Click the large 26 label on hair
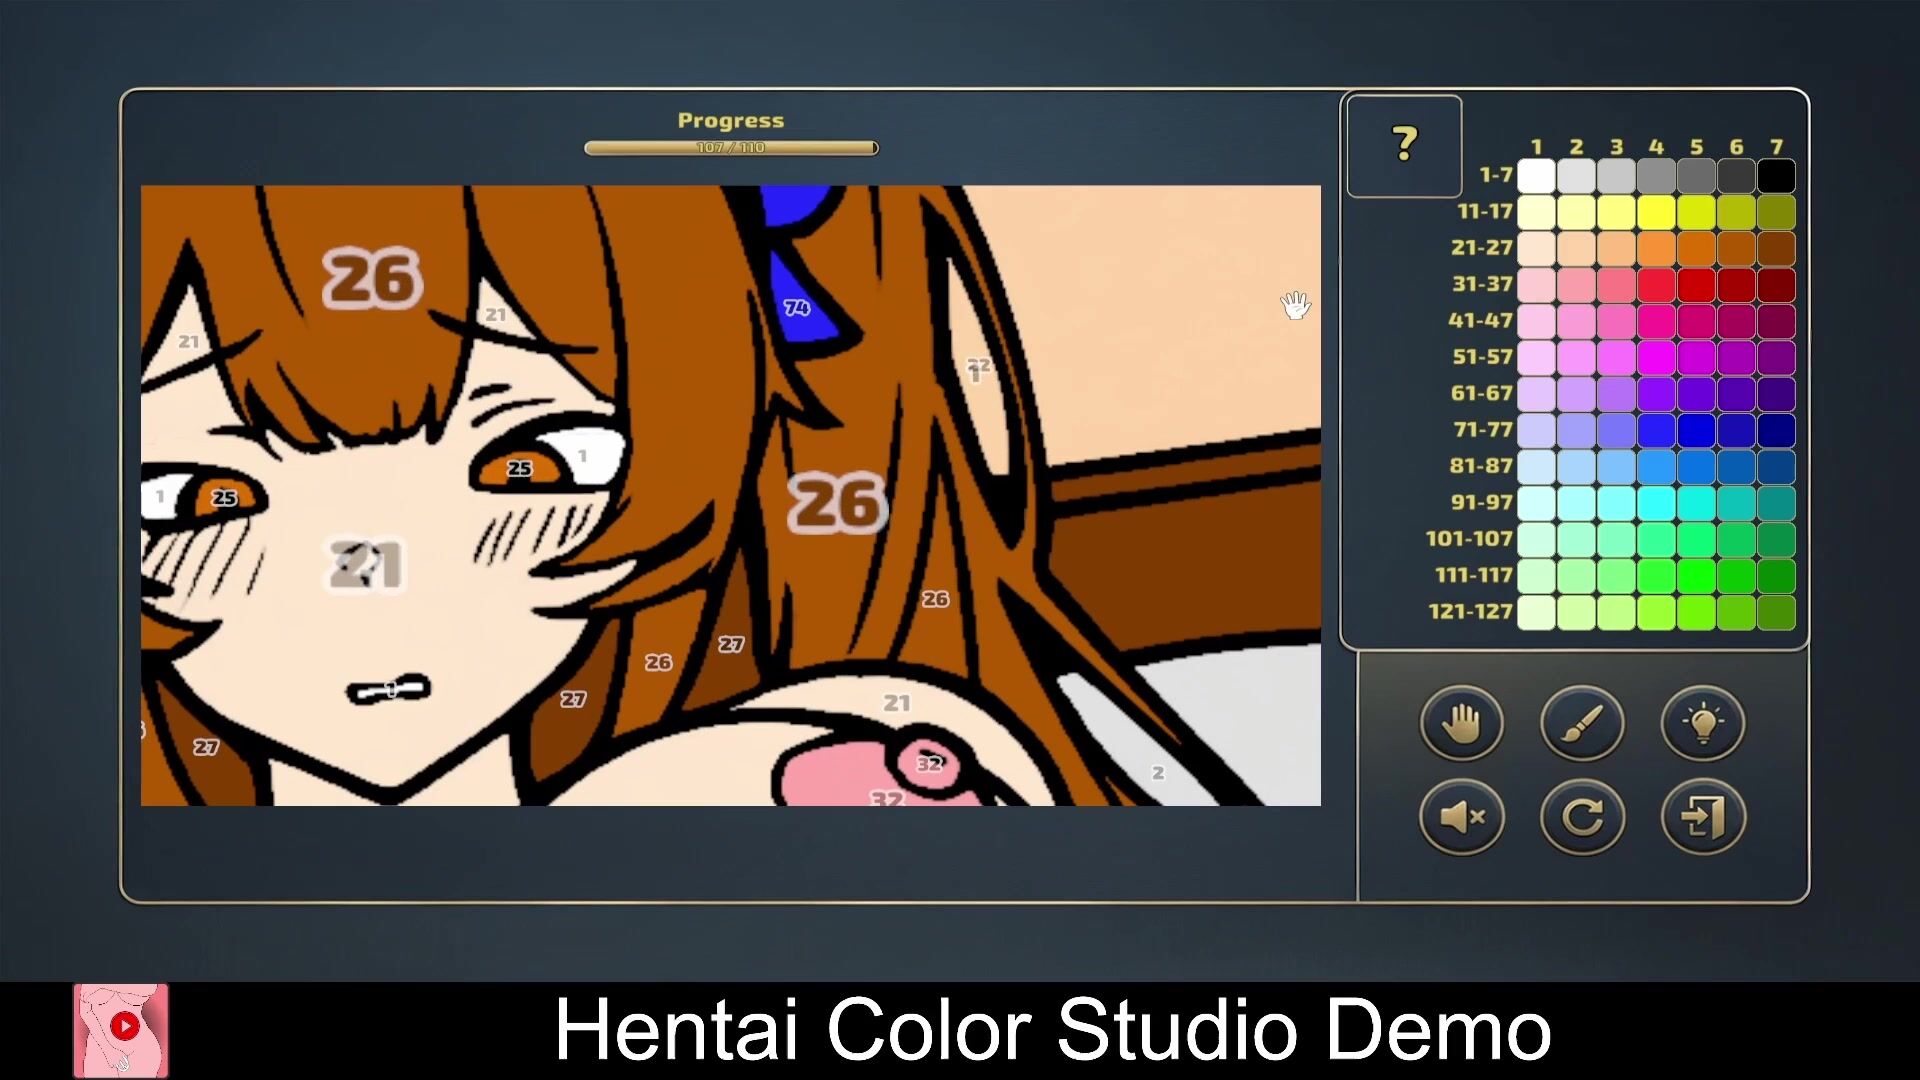Image resolution: width=1920 pixels, height=1080 pixels. tap(372, 278)
